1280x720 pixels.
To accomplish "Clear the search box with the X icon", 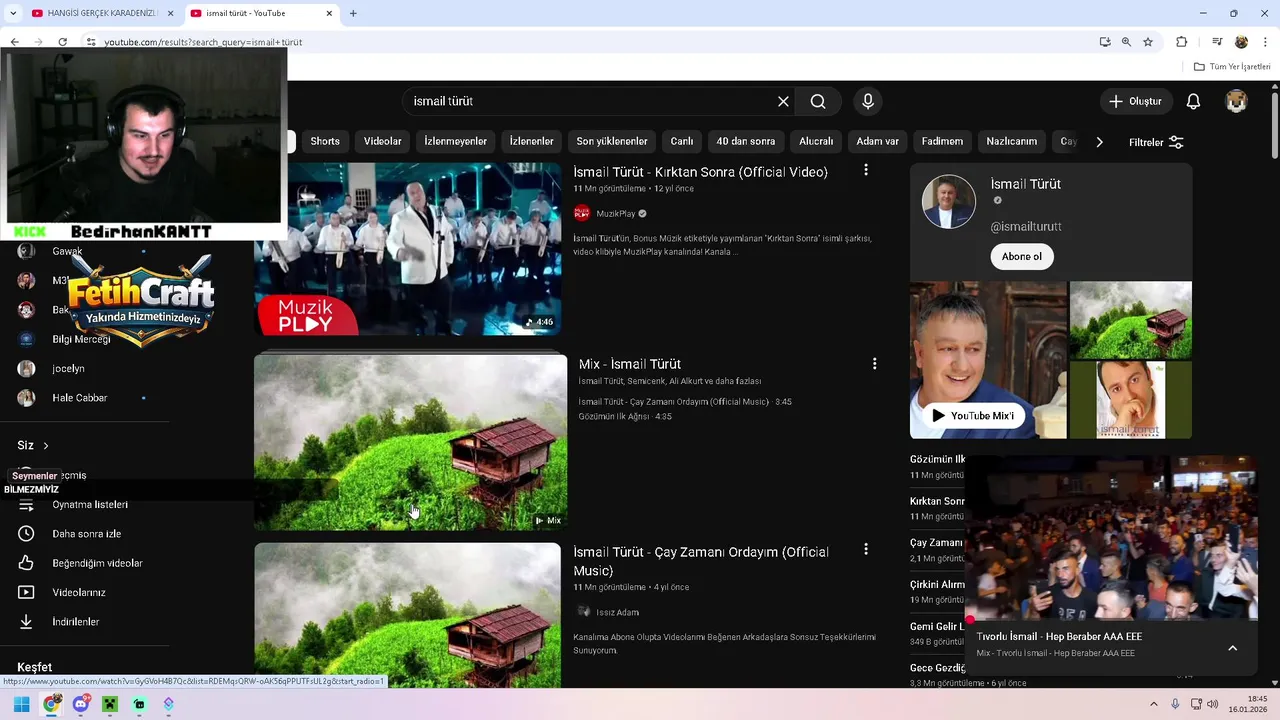I will [x=783, y=101].
